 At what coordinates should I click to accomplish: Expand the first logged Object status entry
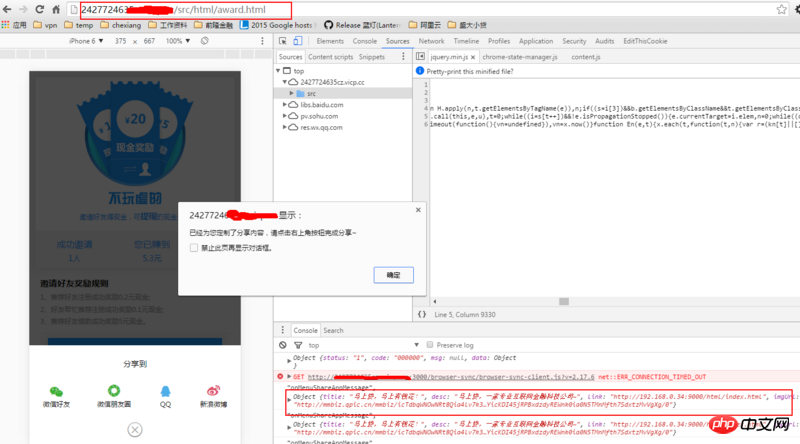pyautogui.click(x=289, y=360)
